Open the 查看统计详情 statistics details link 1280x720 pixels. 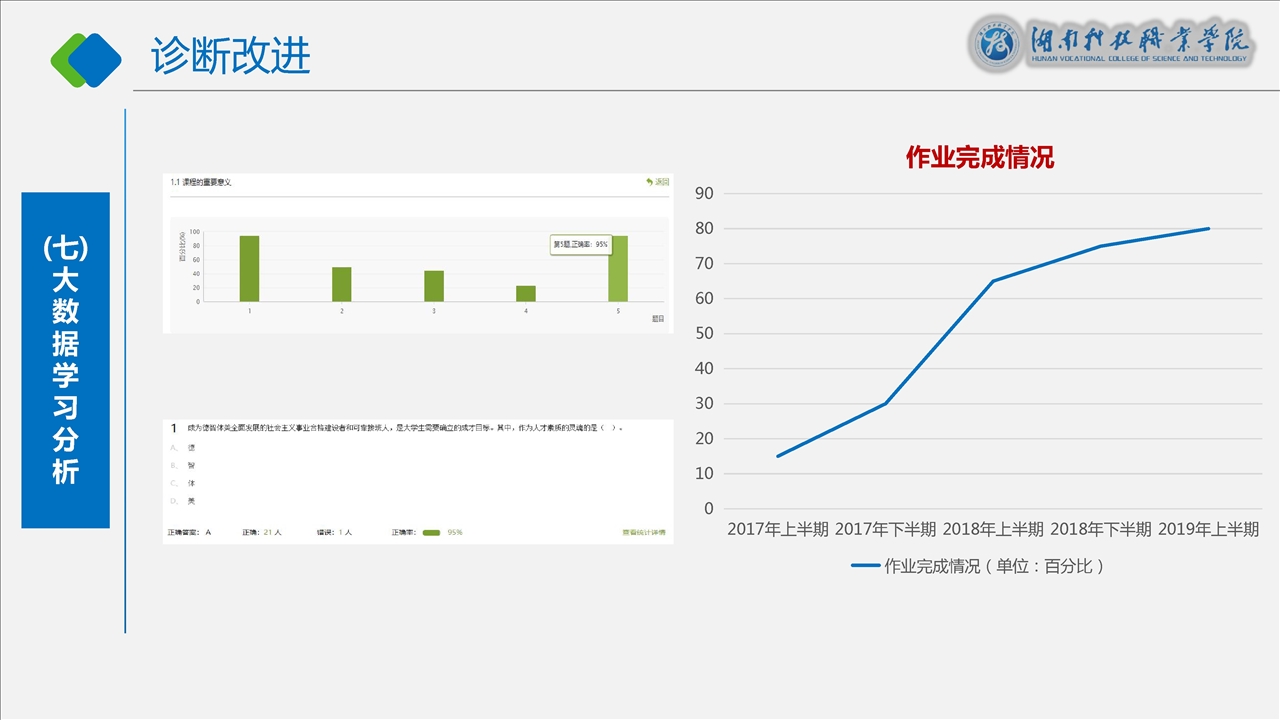coord(643,533)
